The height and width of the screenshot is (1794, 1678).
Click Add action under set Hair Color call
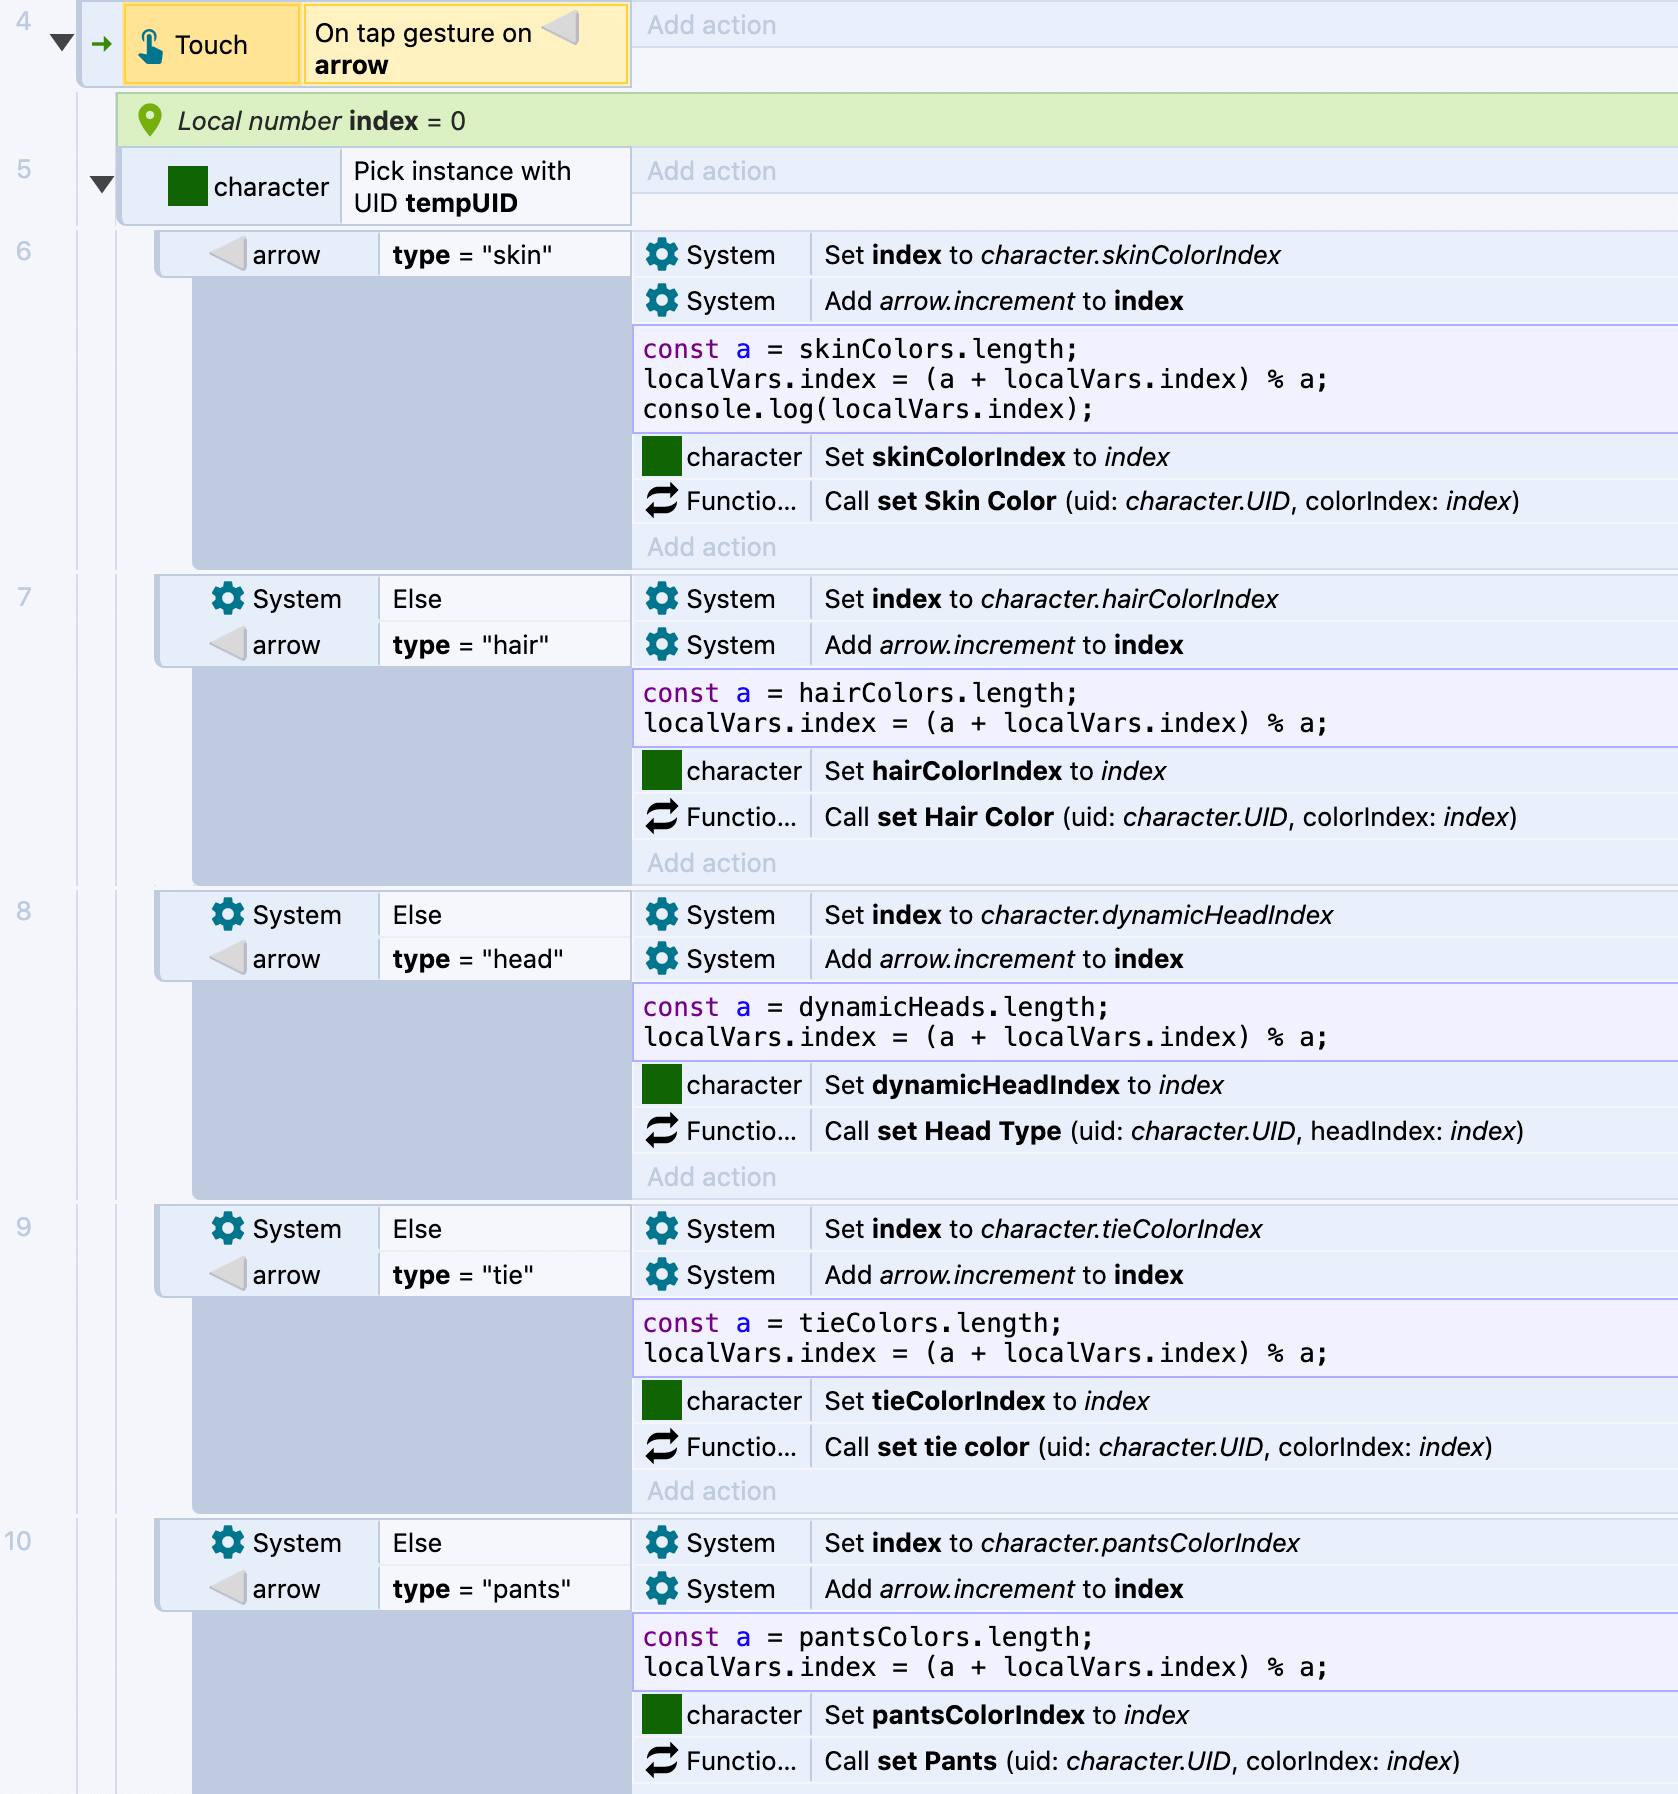point(711,863)
